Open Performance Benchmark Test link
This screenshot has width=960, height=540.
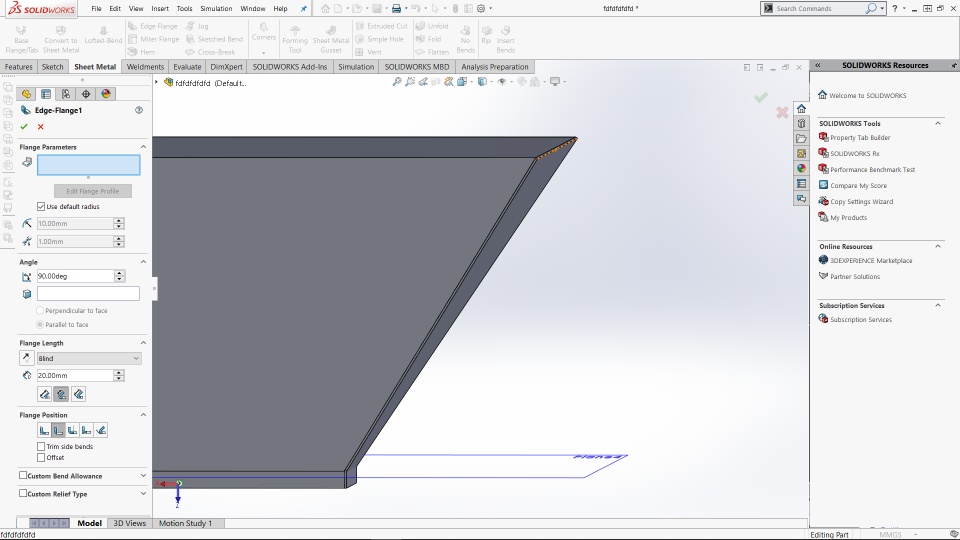(872, 170)
